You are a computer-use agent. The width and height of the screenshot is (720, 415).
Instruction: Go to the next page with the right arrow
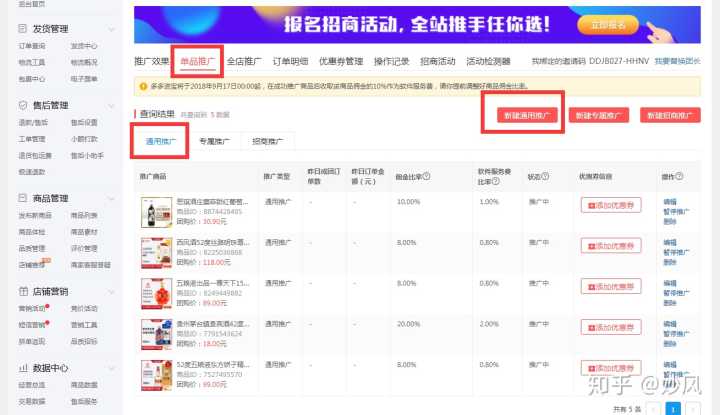click(x=693, y=408)
